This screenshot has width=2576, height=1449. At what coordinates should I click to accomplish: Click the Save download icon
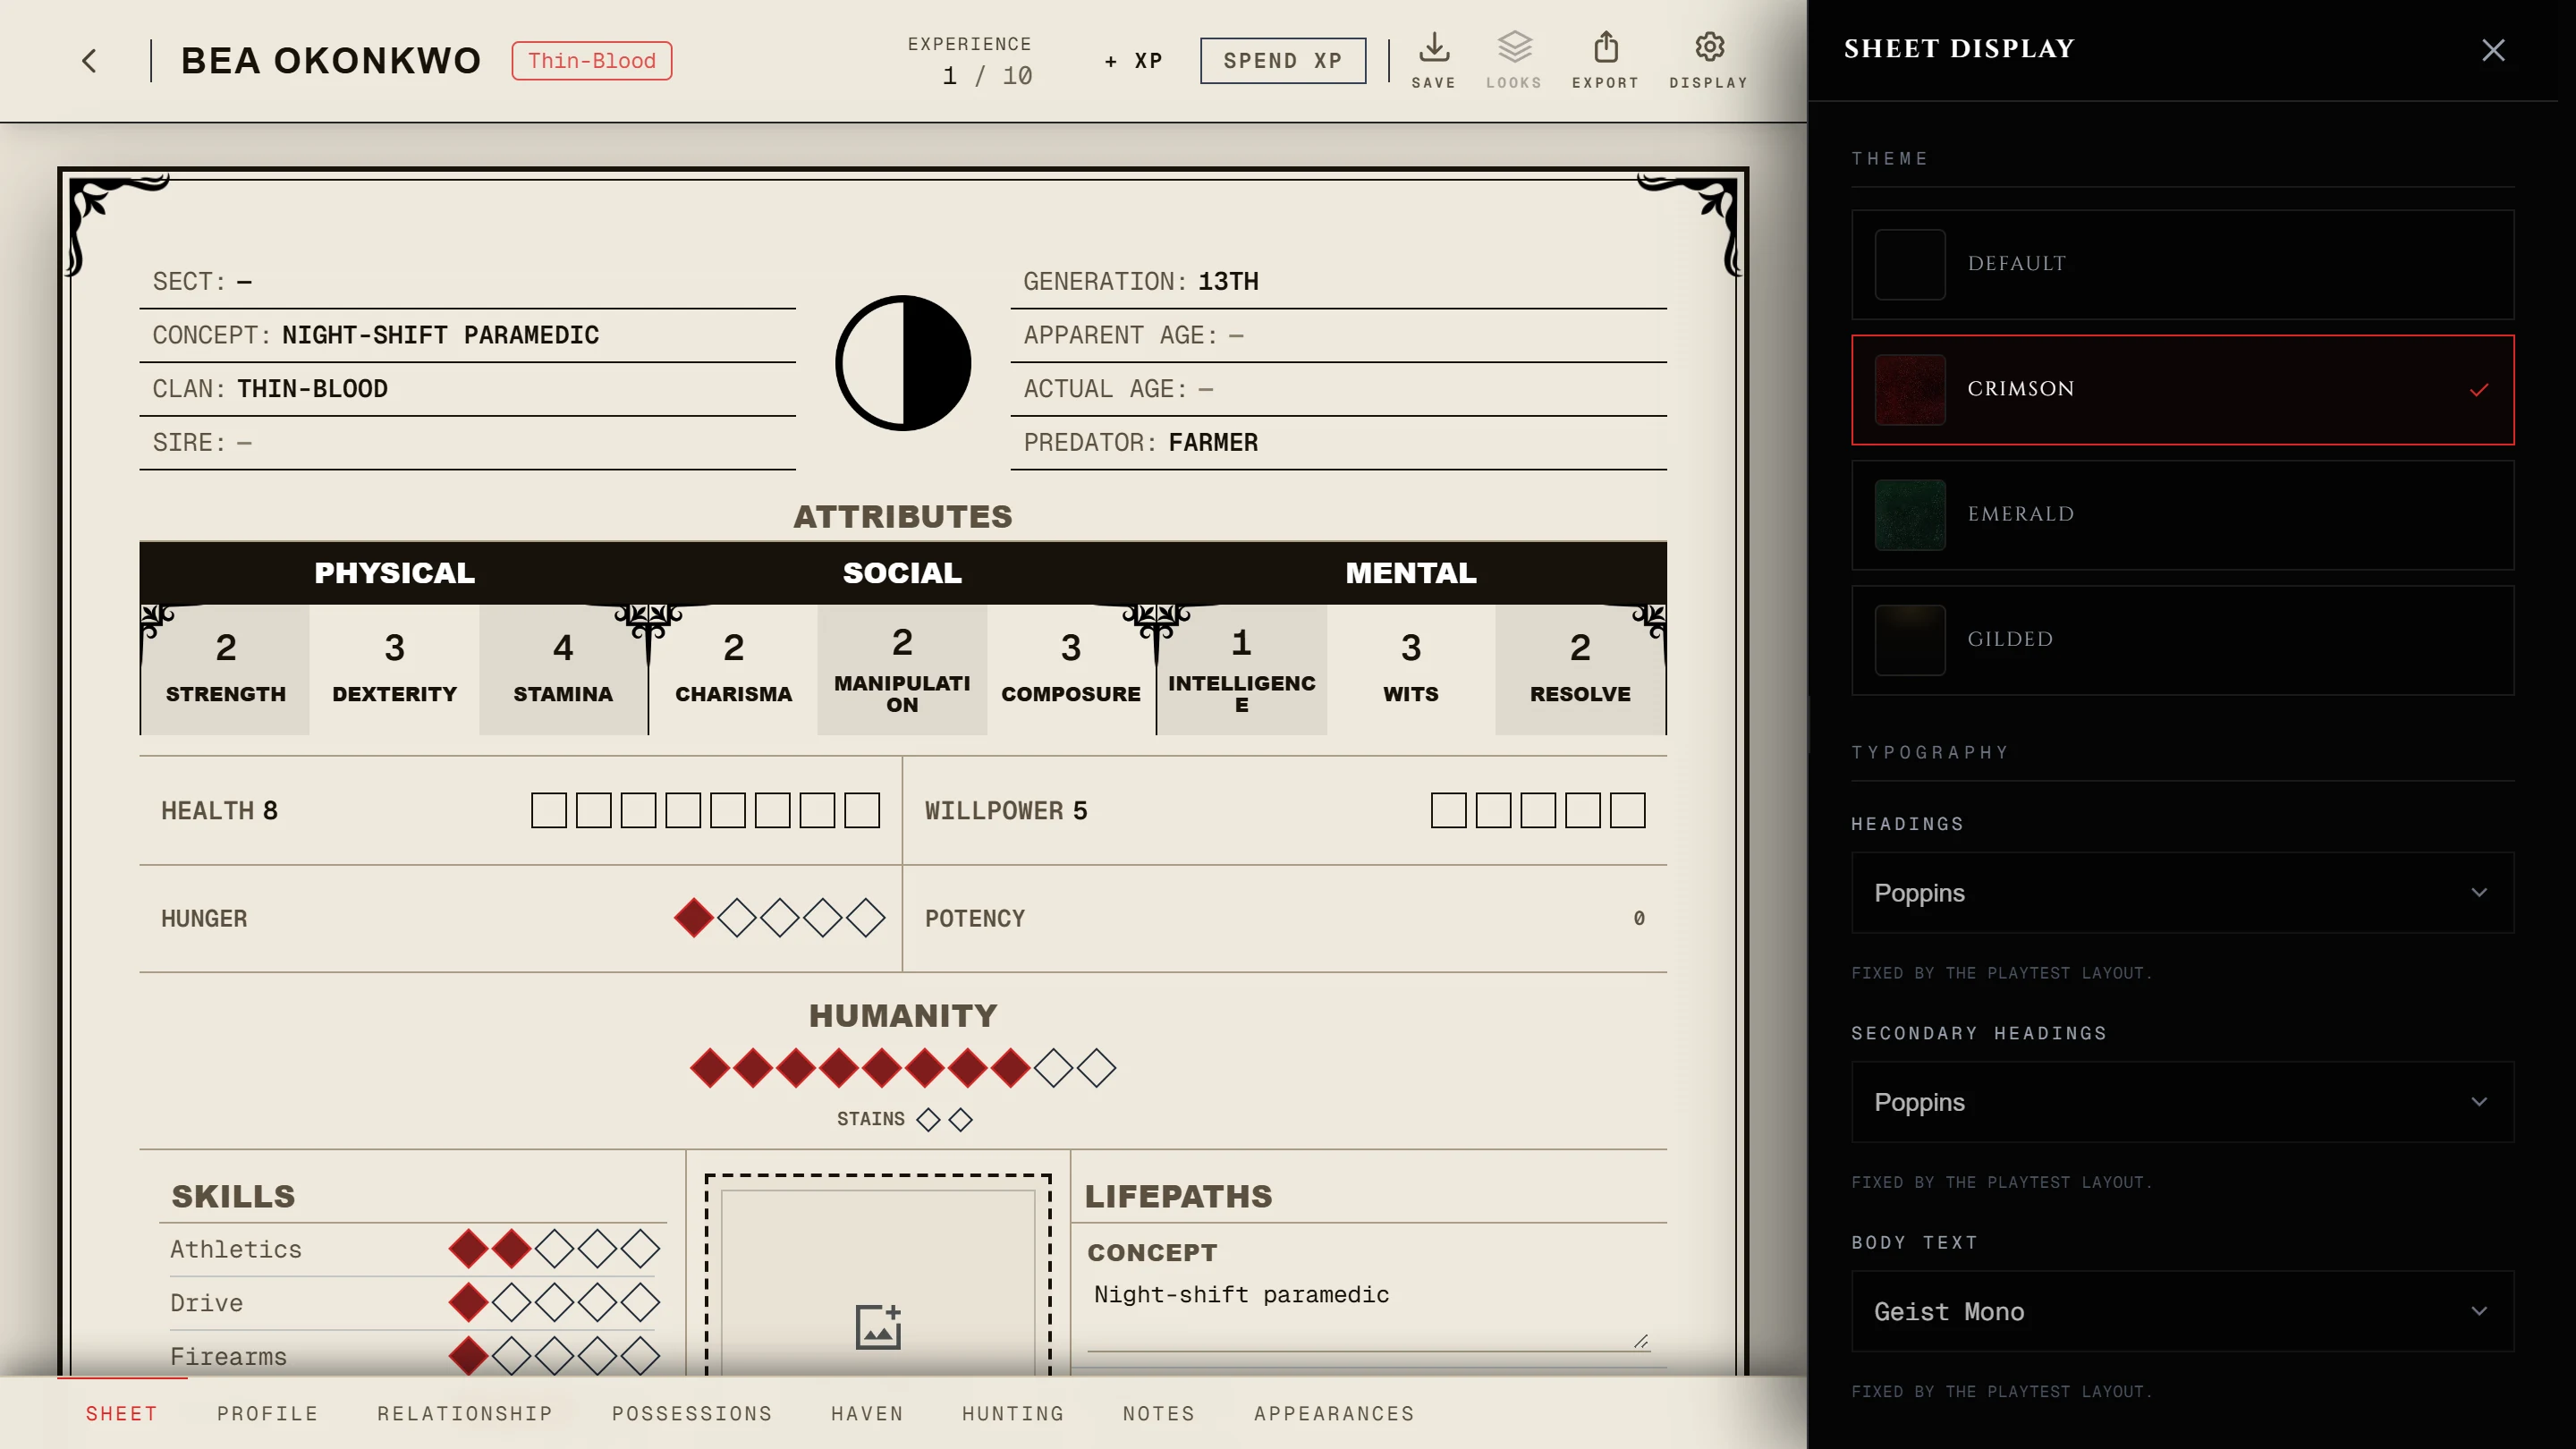[1433, 61]
